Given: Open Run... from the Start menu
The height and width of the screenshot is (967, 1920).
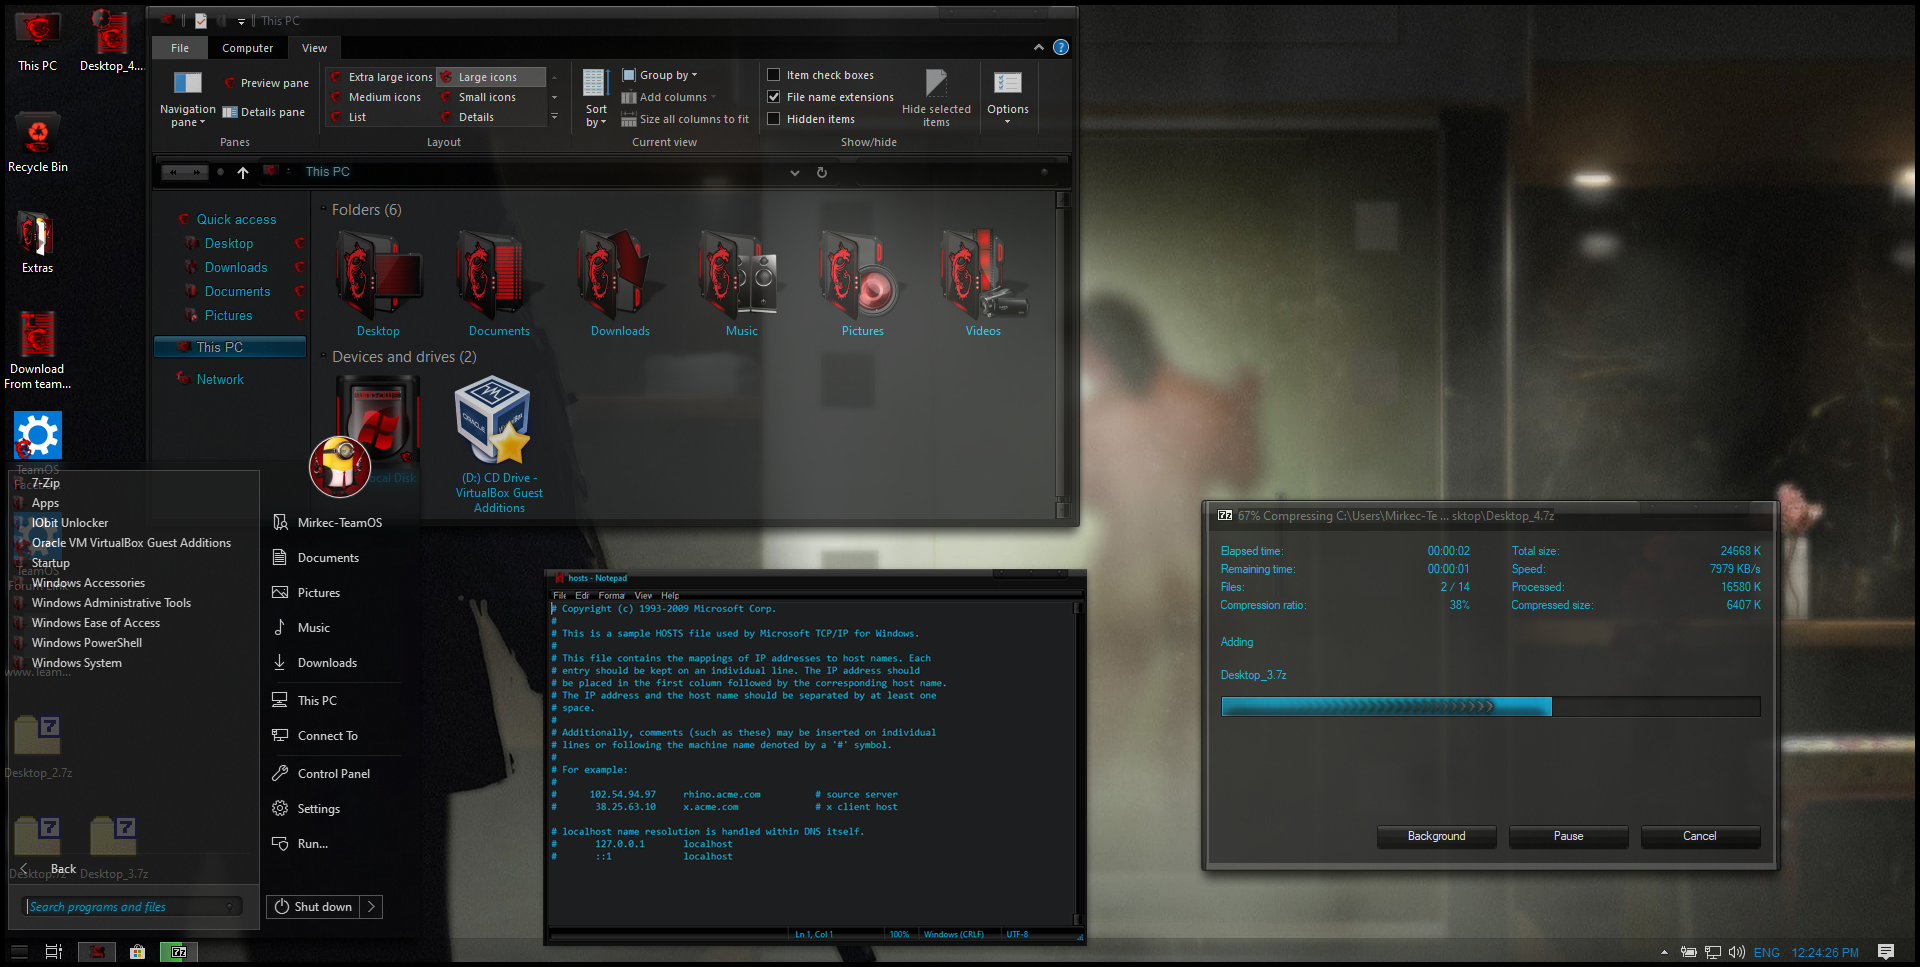Looking at the screenshot, I should click(x=313, y=844).
